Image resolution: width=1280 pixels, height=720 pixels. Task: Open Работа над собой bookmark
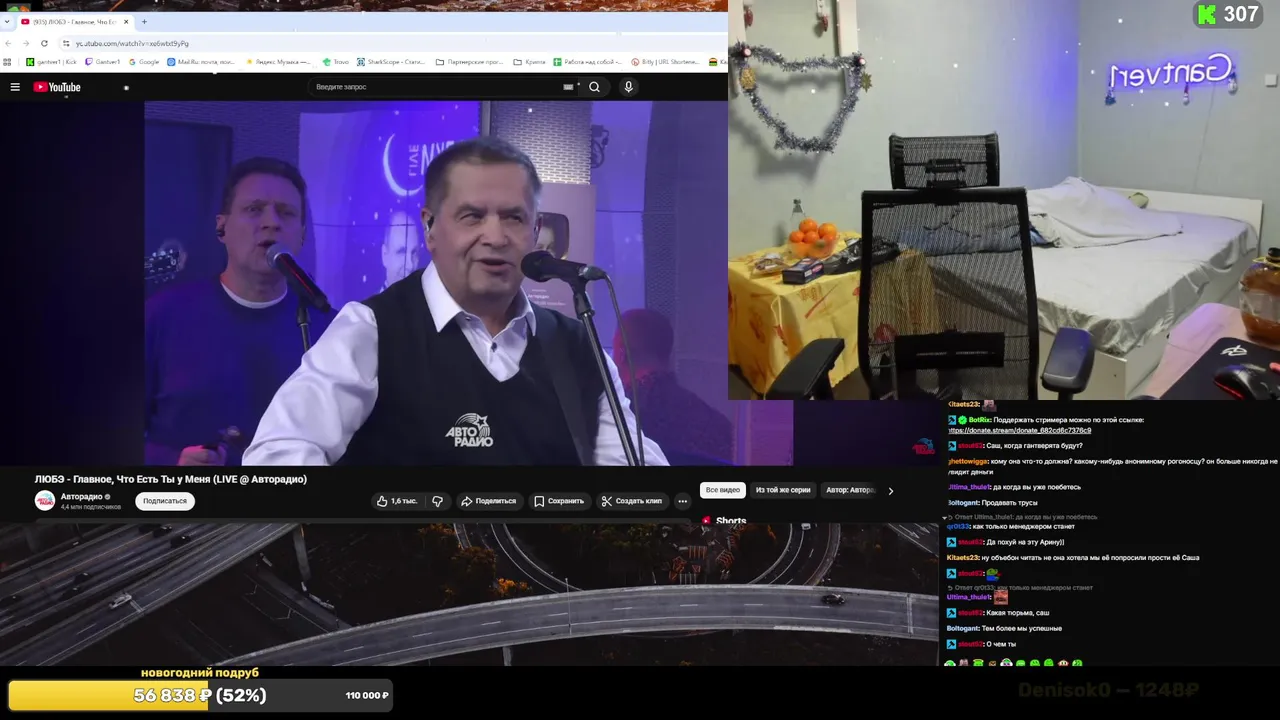click(587, 62)
